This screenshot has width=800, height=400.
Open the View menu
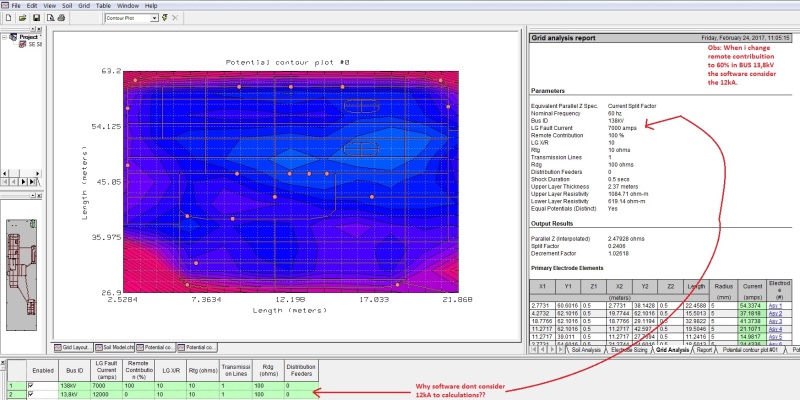click(49, 6)
